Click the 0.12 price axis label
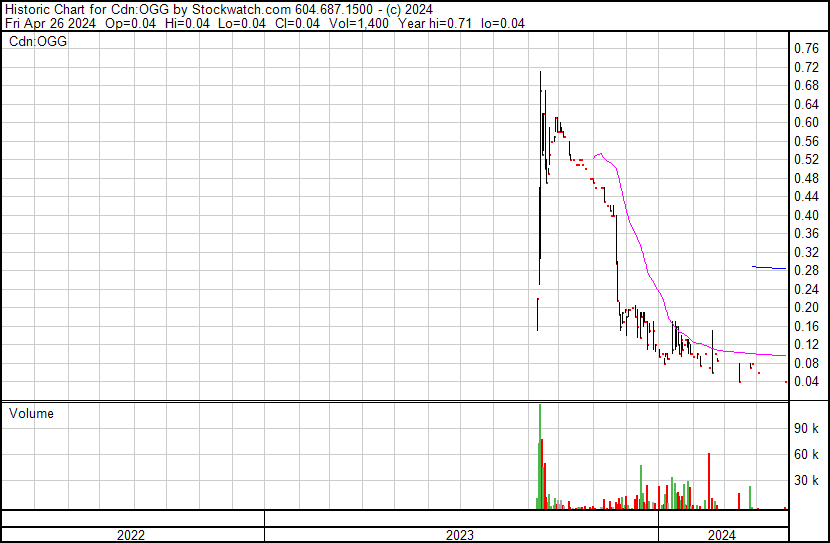This screenshot has height=543, width=830. tap(806, 345)
